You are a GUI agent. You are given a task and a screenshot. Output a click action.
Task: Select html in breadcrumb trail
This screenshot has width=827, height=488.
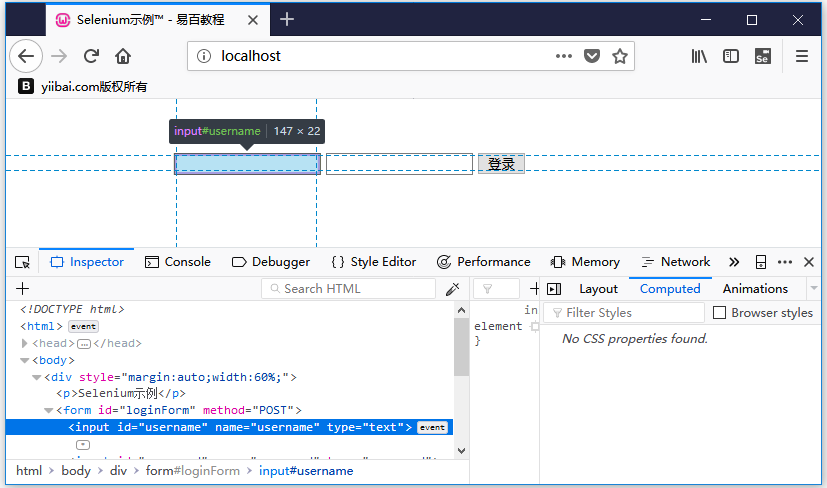(x=29, y=471)
